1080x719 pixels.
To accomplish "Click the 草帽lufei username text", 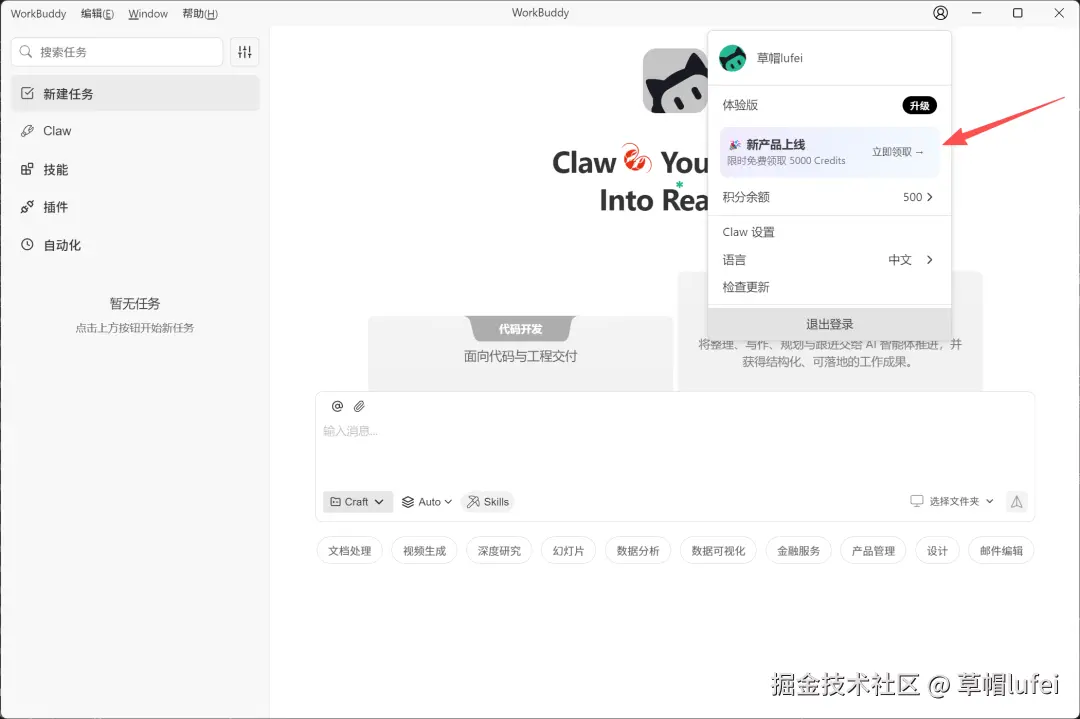I will coord(780,59).
